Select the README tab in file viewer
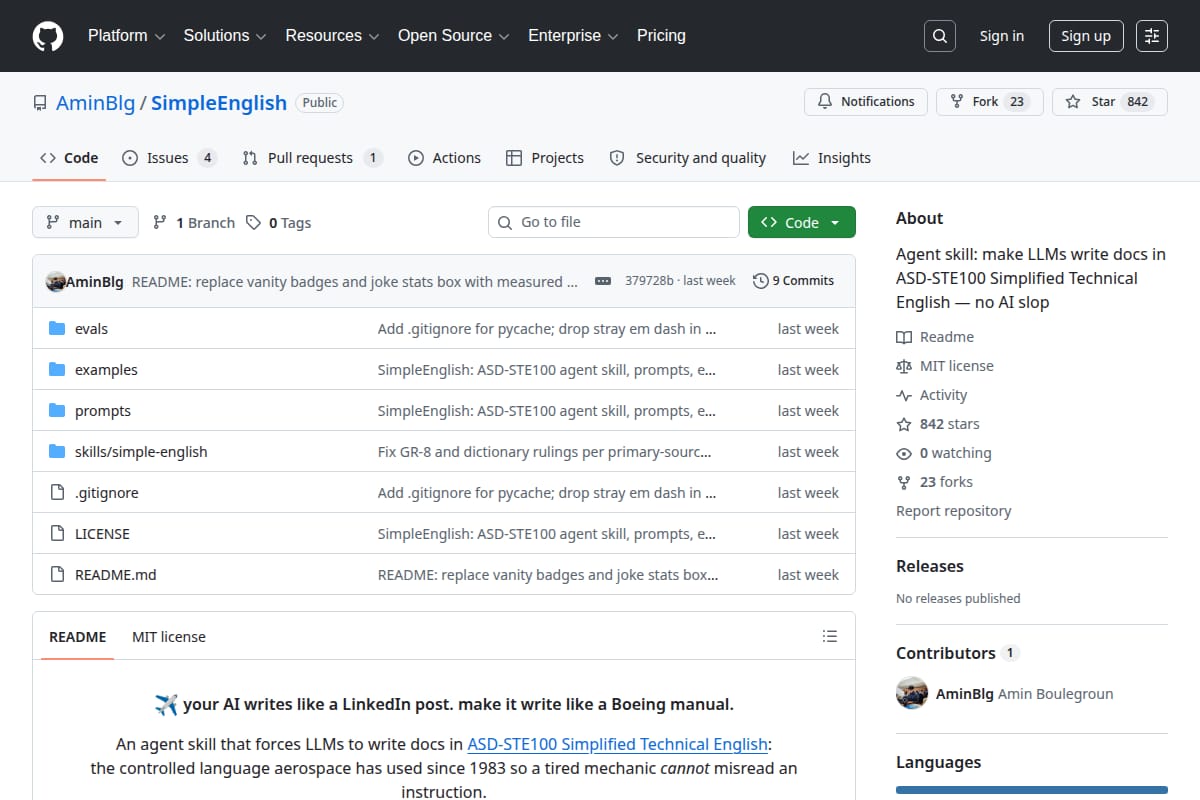 pos(77,636)
